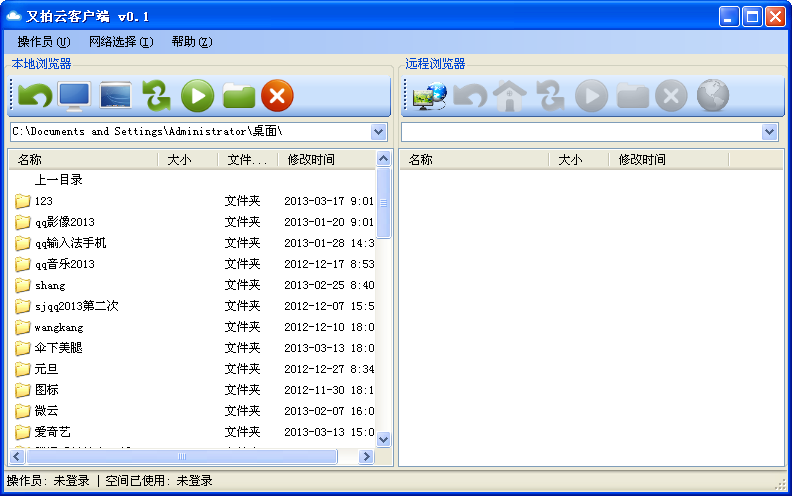Click folder icon next to shang
Image resolution: width=792 pixels, height=496 pixels.
22,285
